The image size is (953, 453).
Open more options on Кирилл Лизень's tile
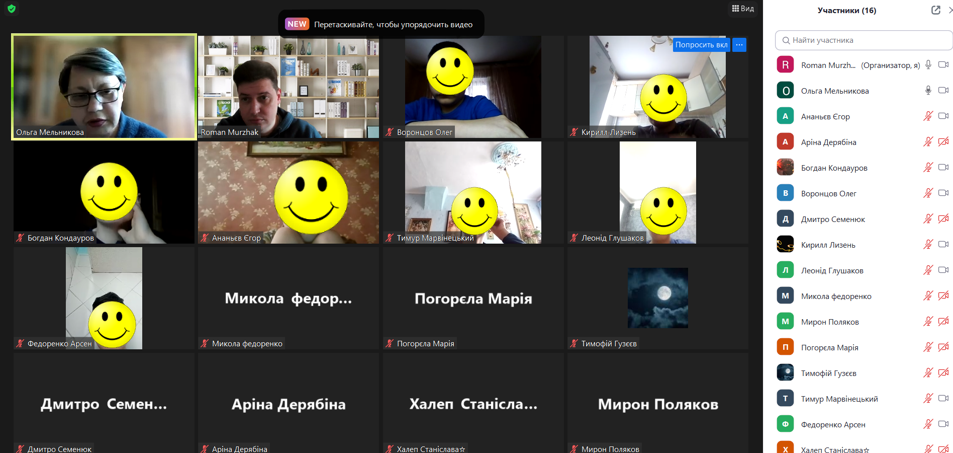coord(739,45)
